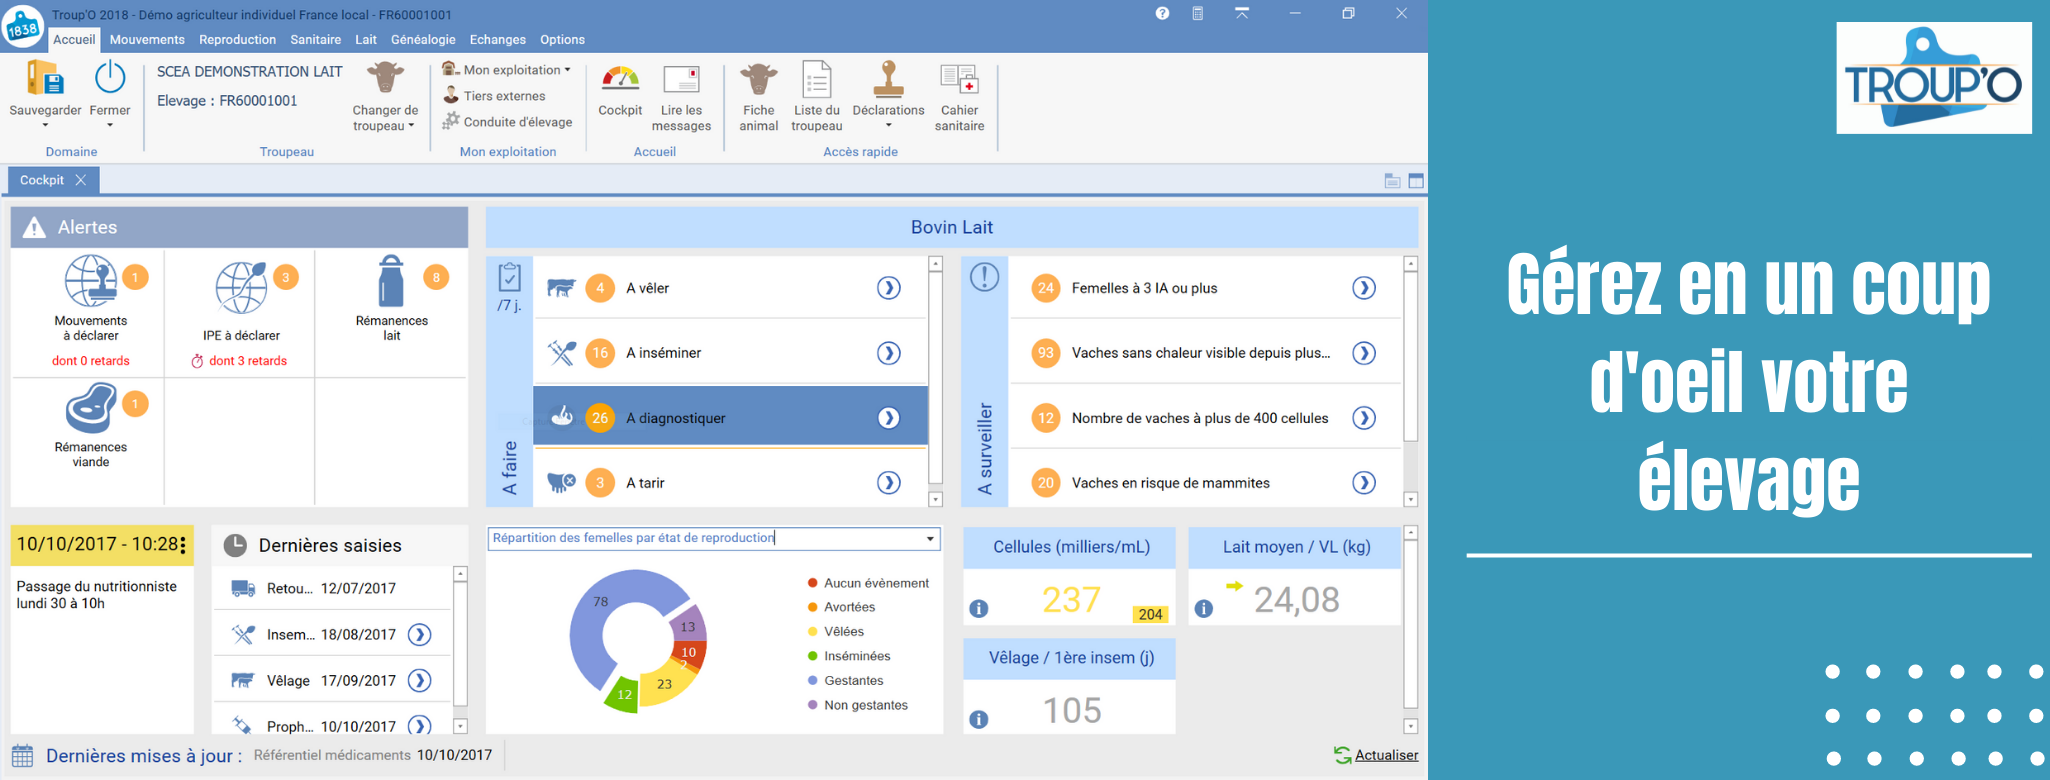The image size is (2050, 780).
Task: Expand the Mon exploitation dropdown
Action: (567, 70)
